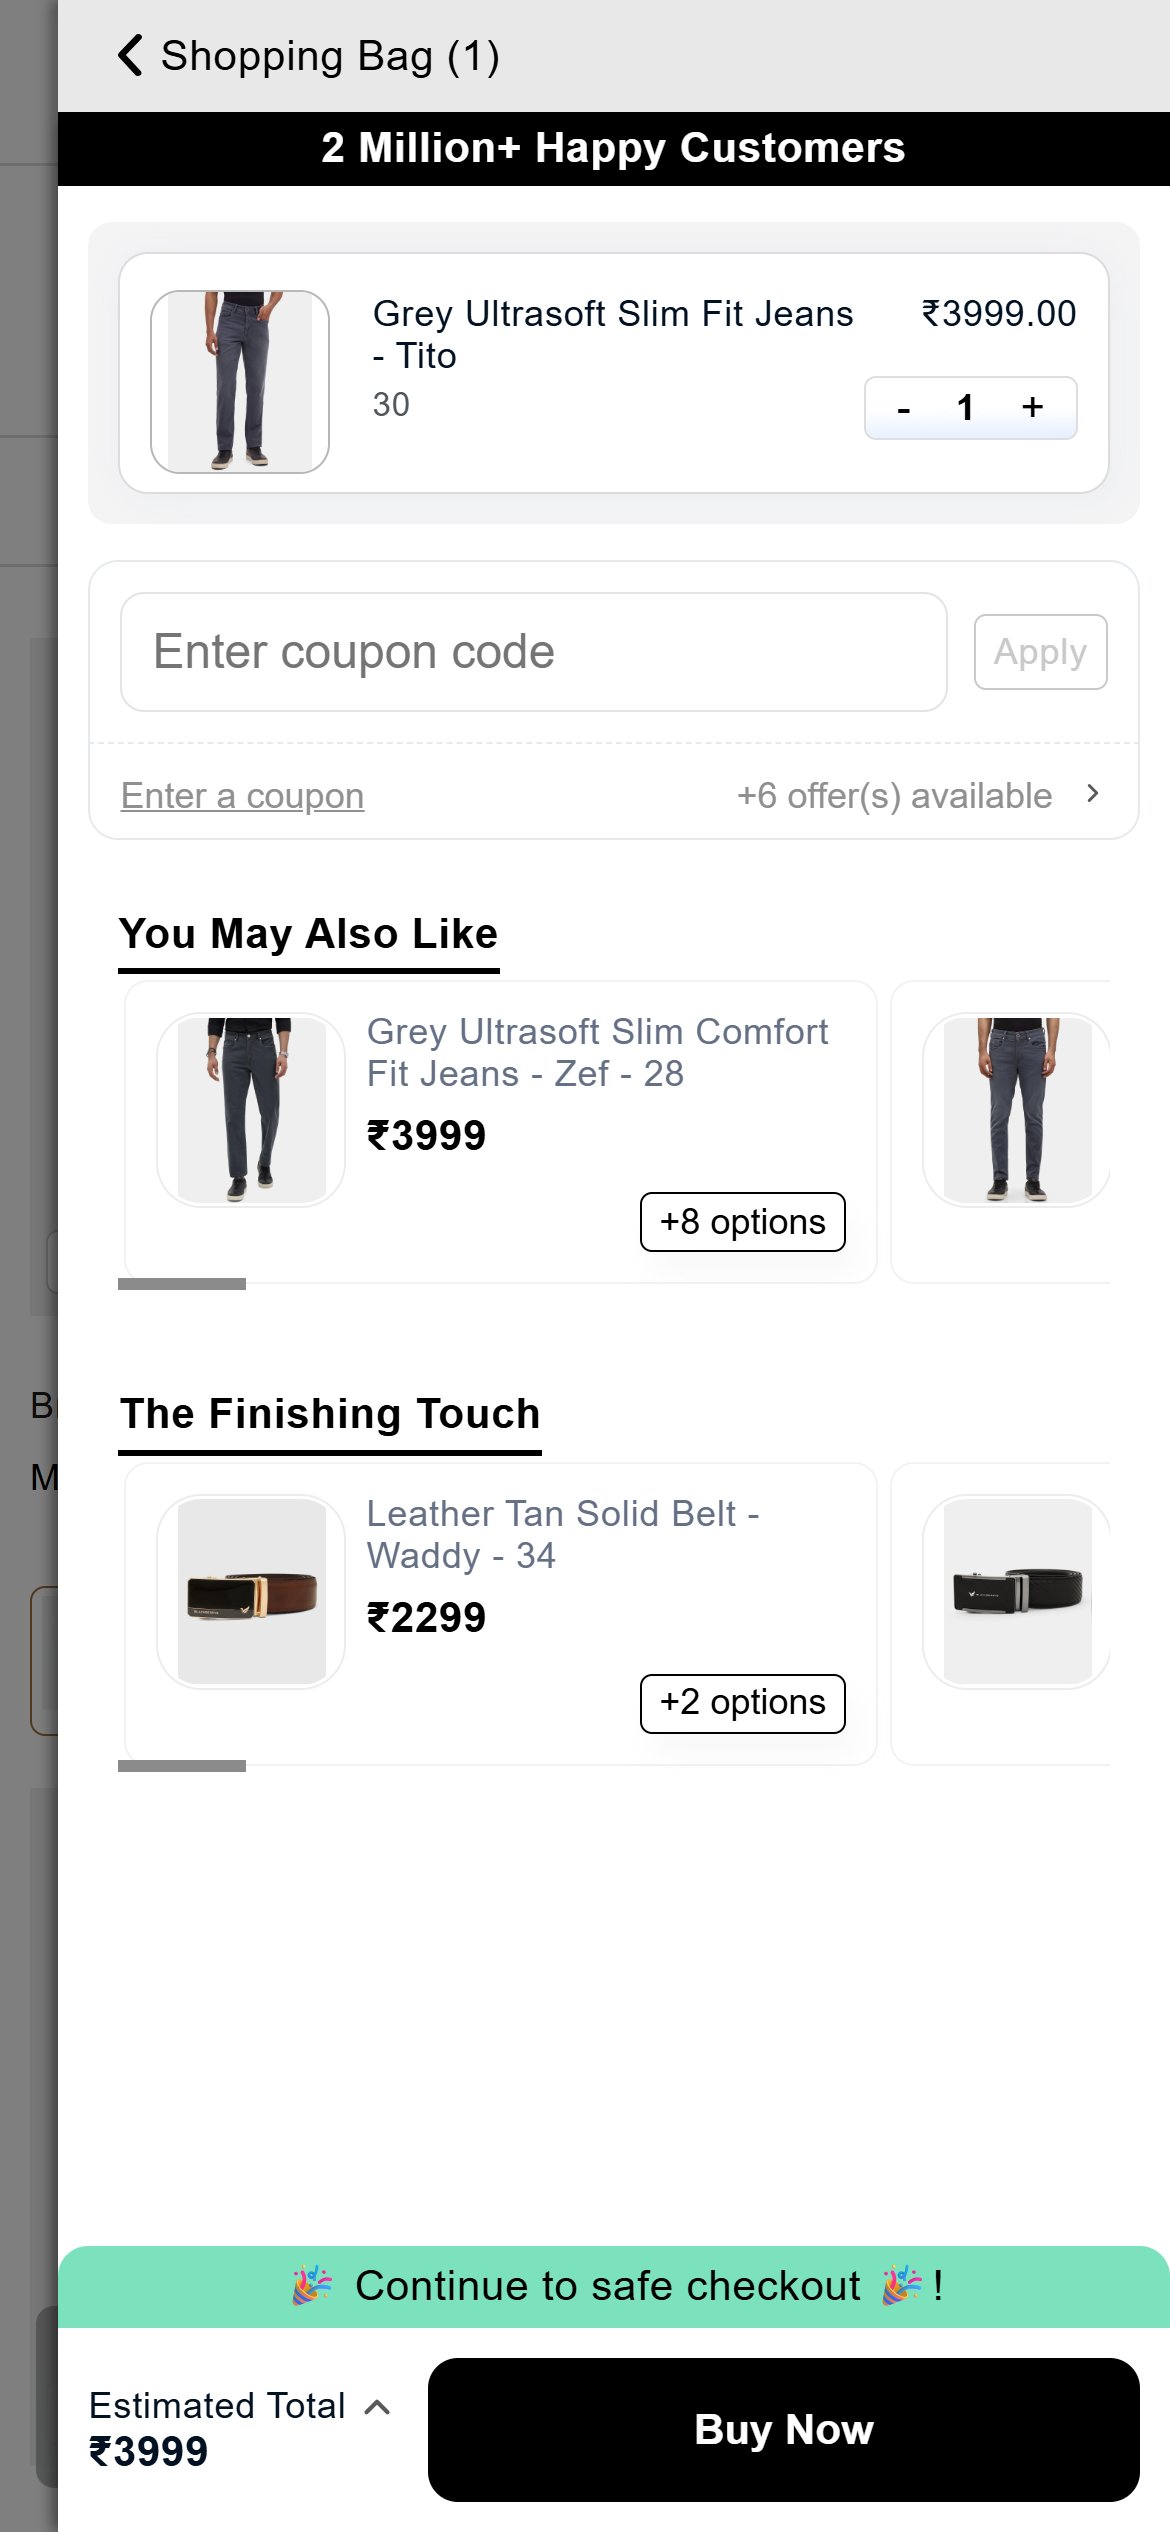Focus the Enter coupon code field

pos(534,652)
